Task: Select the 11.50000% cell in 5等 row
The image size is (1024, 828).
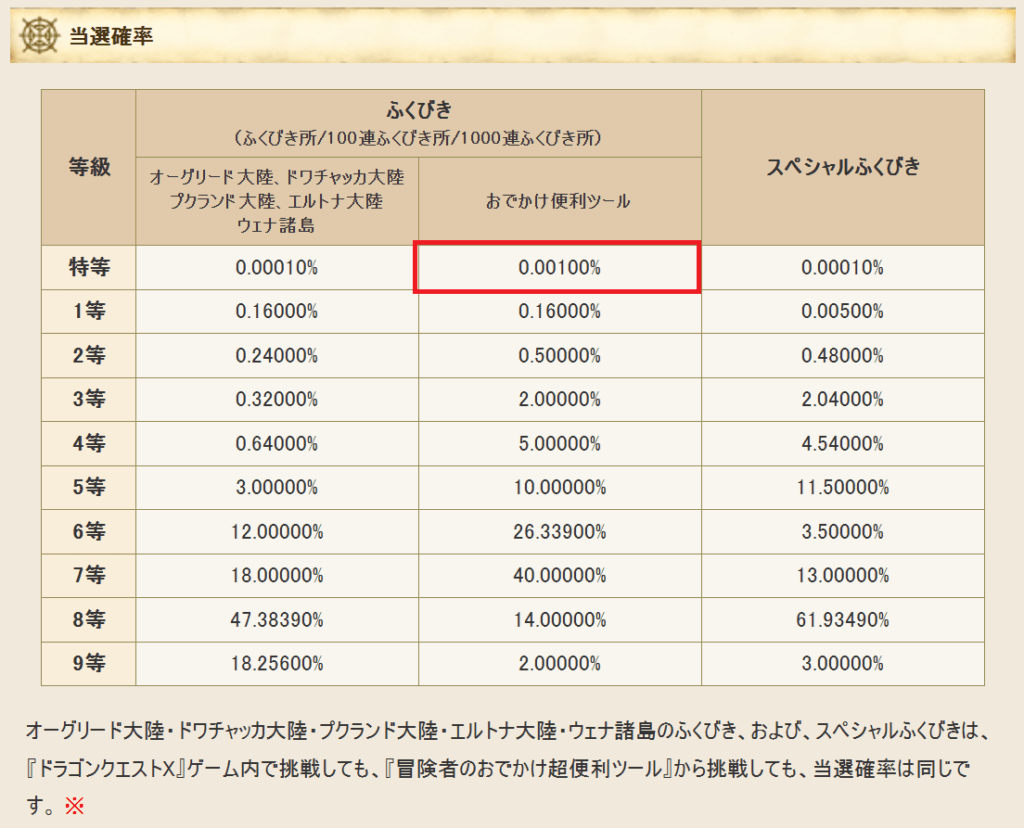Action: coord(843,488)
